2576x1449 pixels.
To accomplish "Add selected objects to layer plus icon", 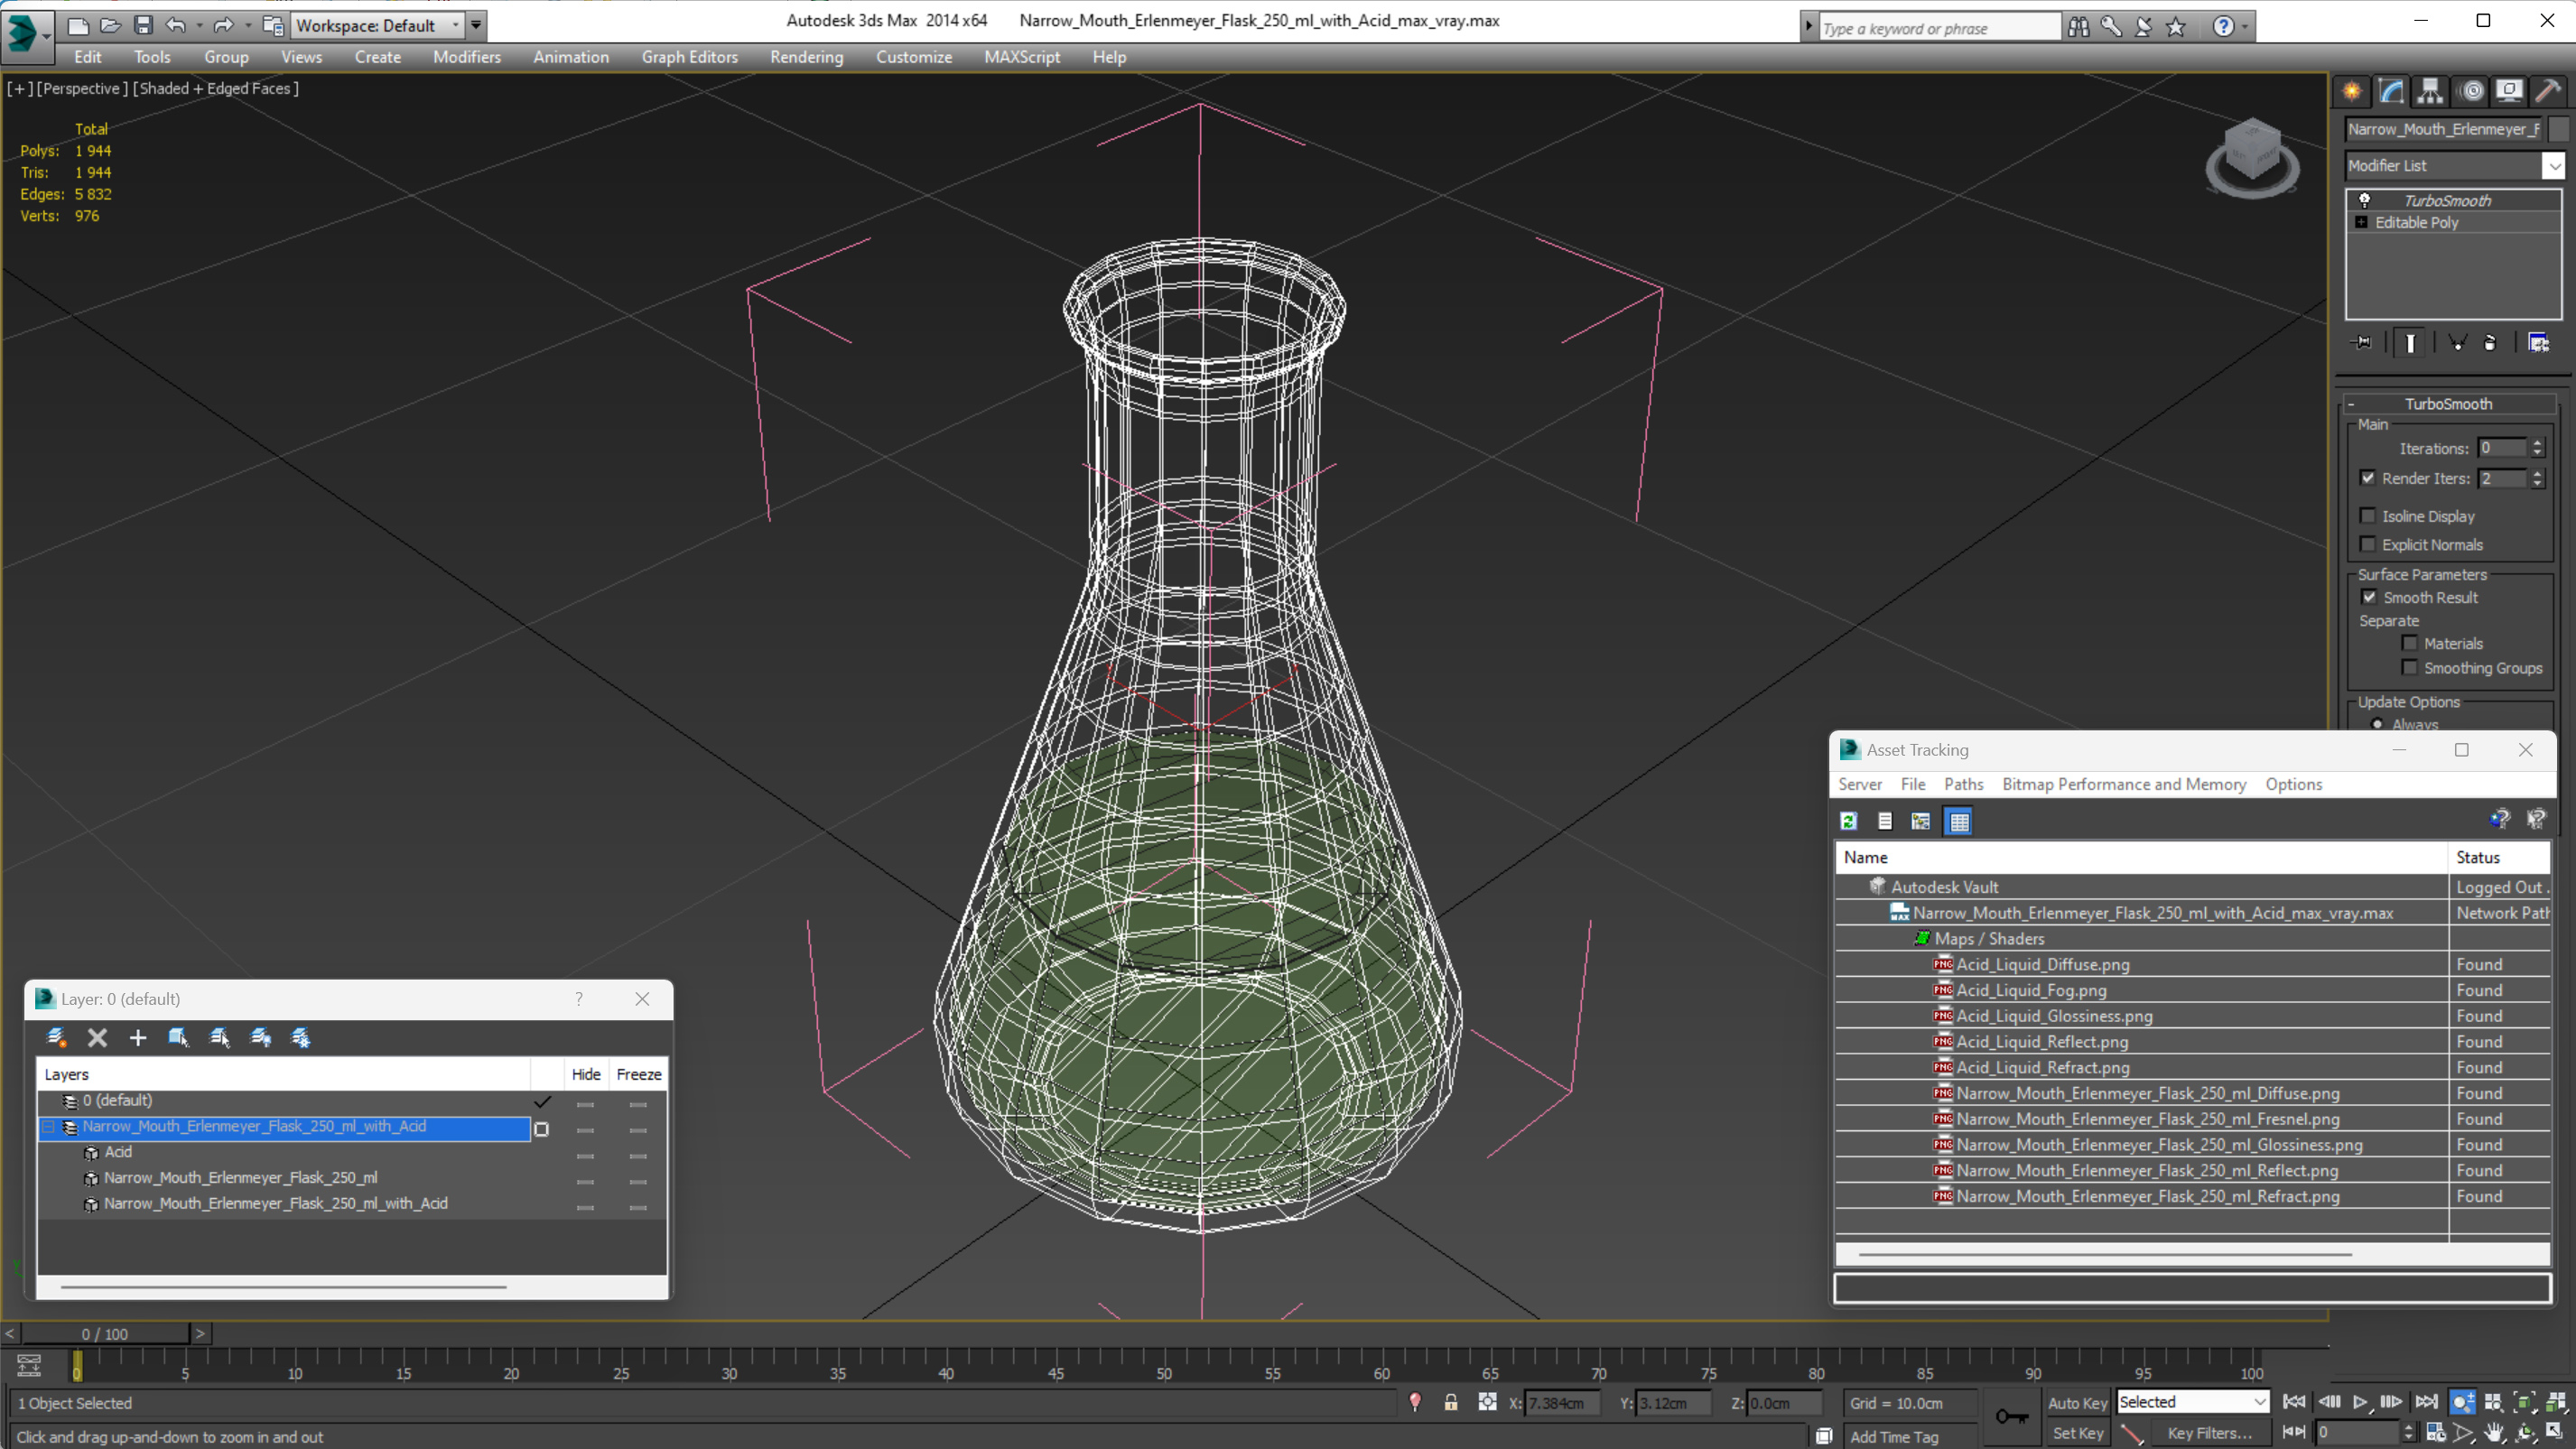I will click(138, 1038).
